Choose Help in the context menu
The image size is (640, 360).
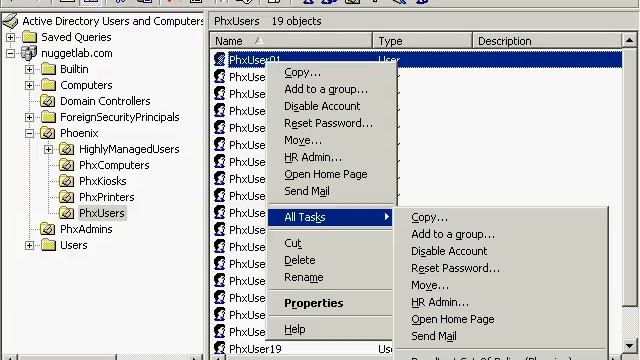pyautogui.click(x=295, y=329)
